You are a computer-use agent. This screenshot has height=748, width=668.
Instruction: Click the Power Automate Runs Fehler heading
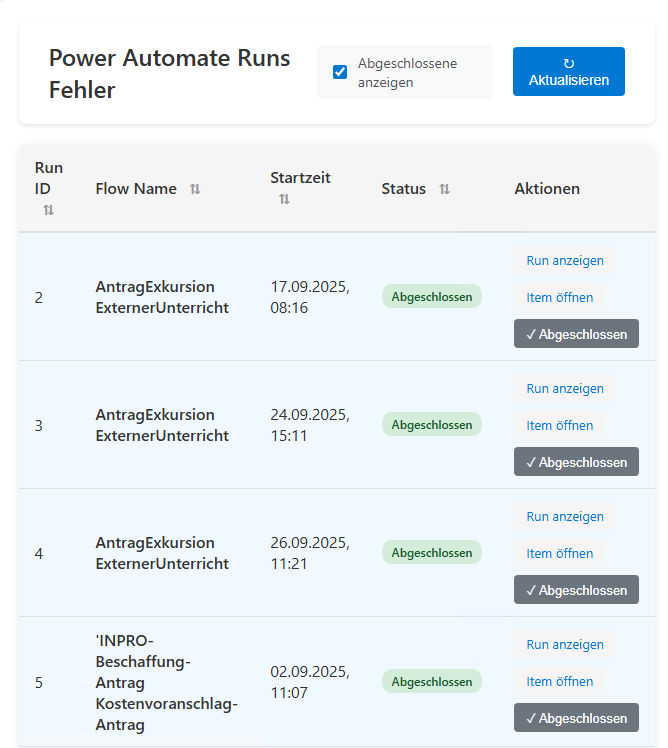coord(169,73)
